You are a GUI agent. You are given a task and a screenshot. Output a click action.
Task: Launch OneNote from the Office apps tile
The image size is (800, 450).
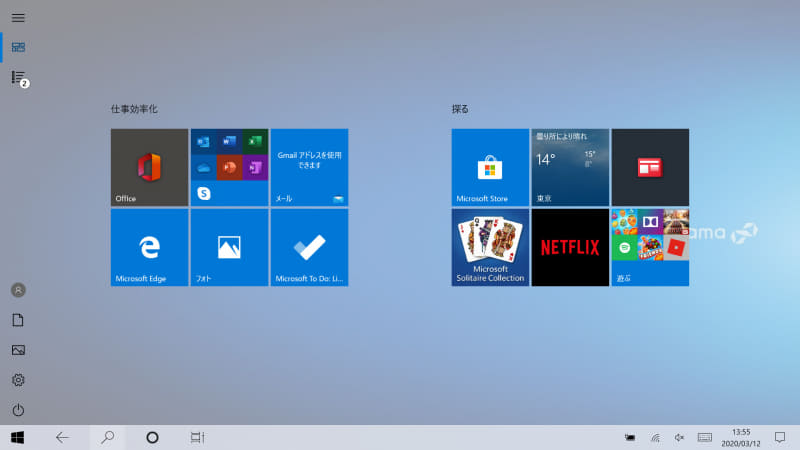[x=255, y=168]
